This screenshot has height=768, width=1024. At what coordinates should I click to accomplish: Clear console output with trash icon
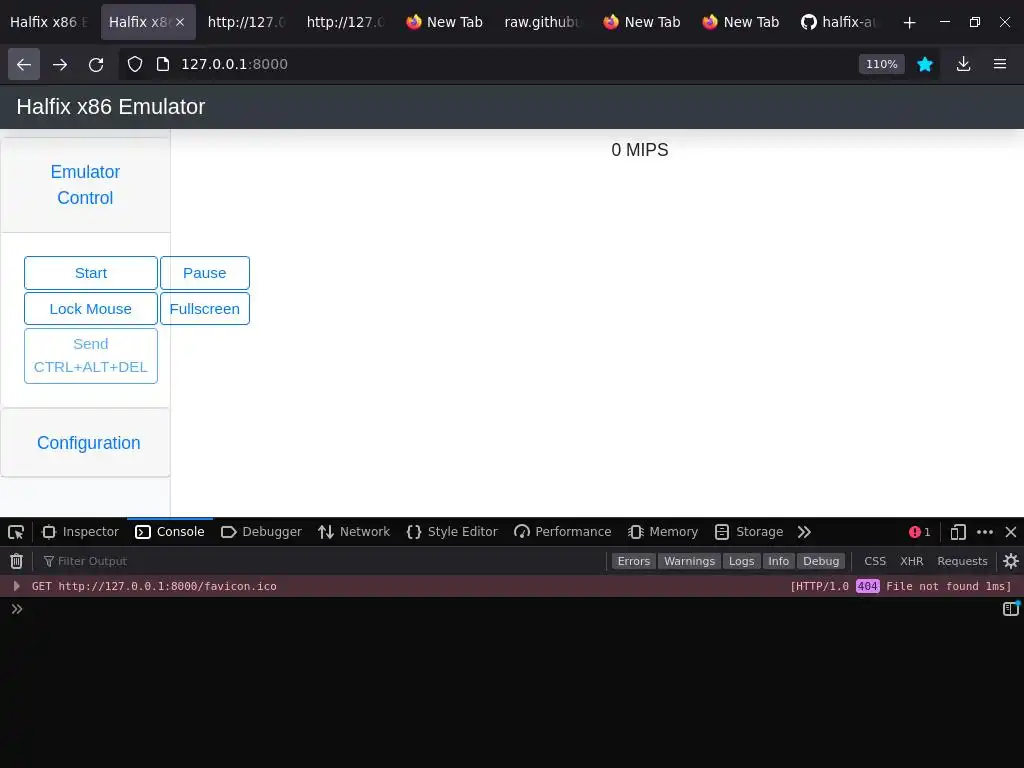point(16,561)
